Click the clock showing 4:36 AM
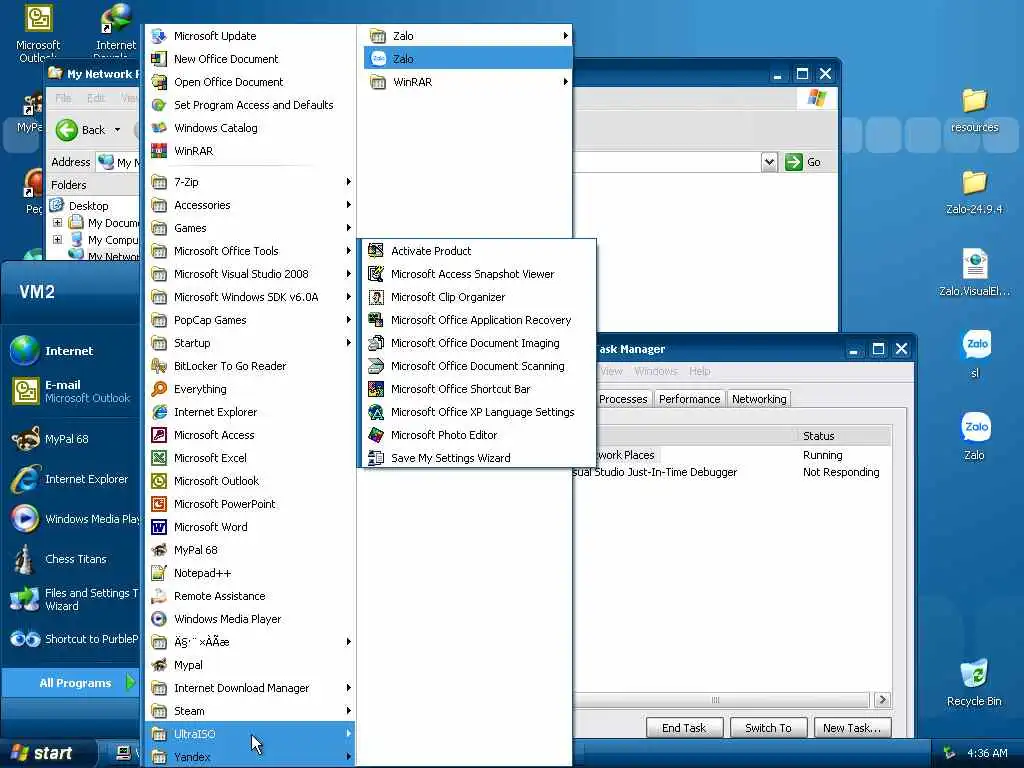This screenshot has width=1024, height=768. pos(987,753)
